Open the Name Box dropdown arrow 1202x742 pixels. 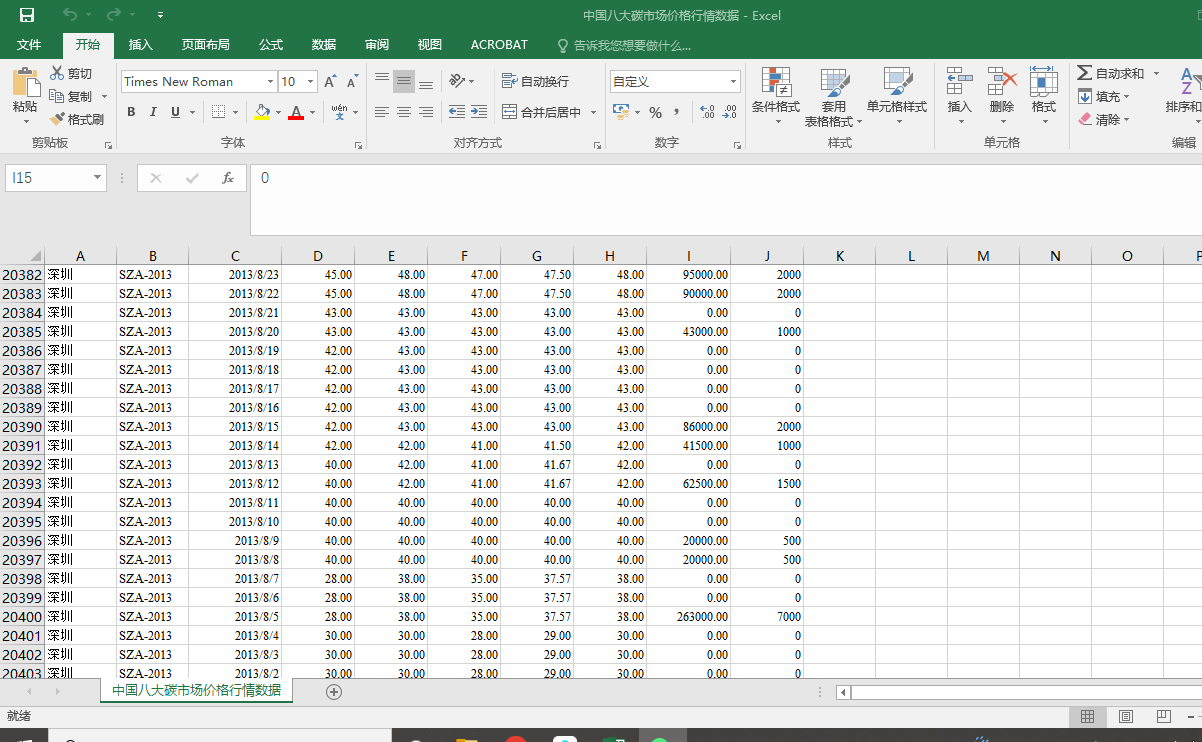tap(97, 178)
